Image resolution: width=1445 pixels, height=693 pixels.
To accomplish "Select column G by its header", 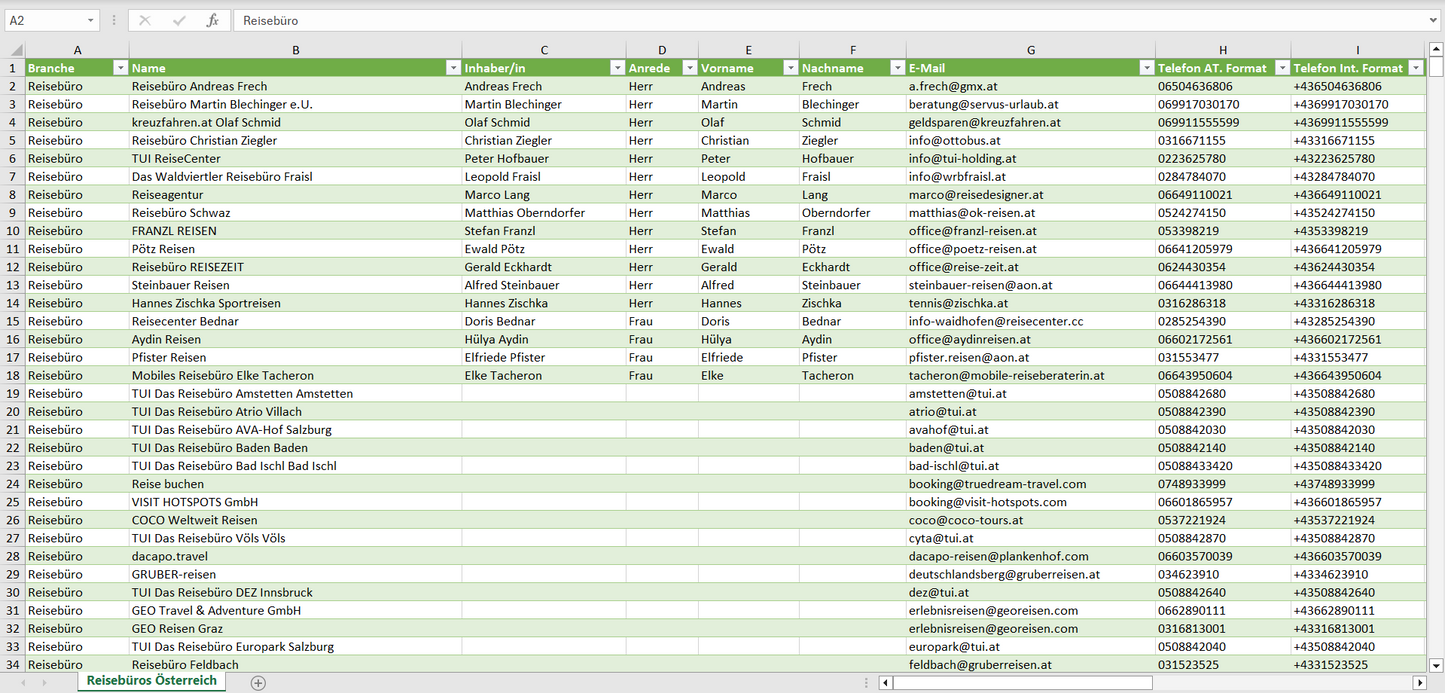I will [x=1030, y=50].
